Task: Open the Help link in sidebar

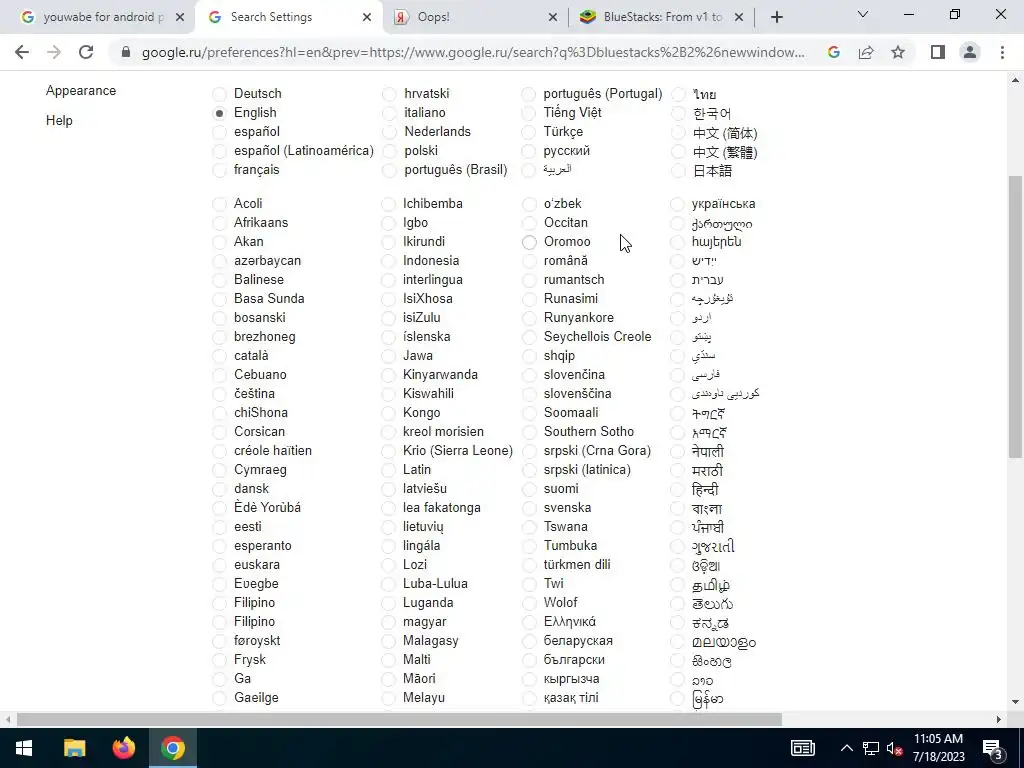Action: (x=59, y=121)
